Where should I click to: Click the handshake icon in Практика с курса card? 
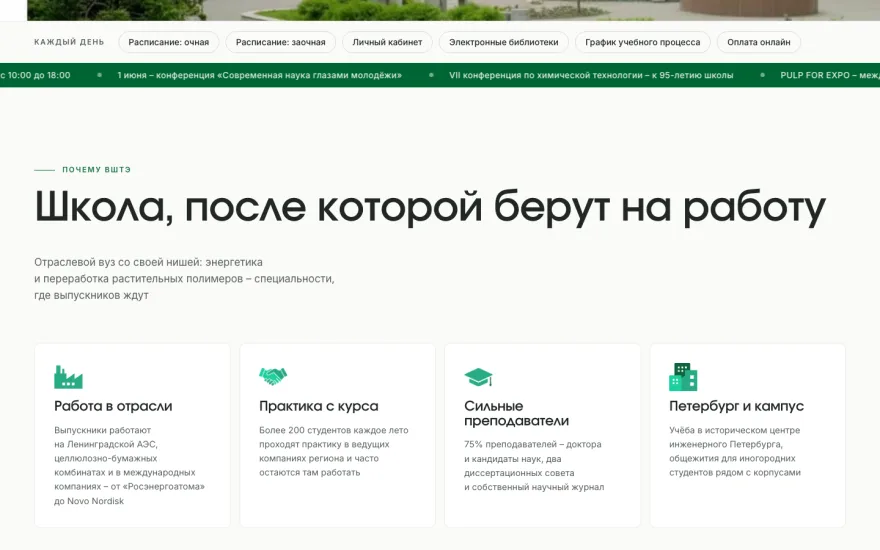[x=273, y=376]
